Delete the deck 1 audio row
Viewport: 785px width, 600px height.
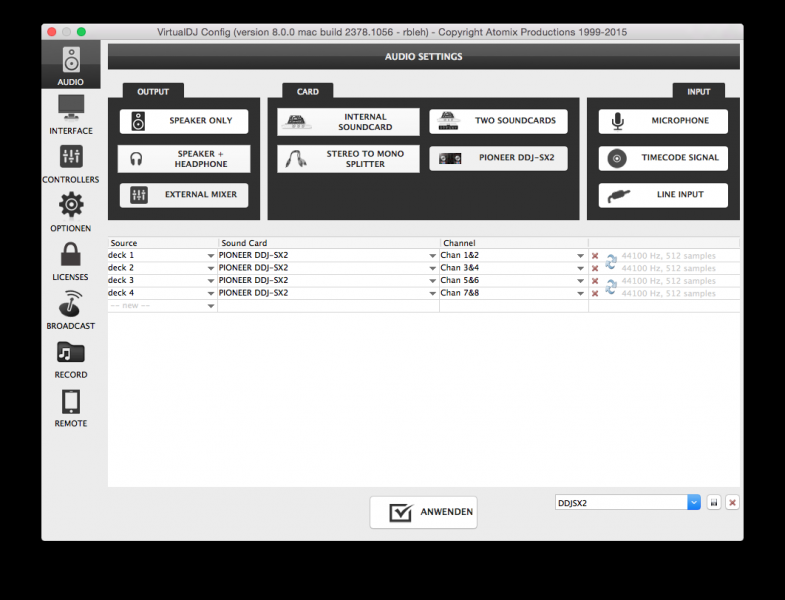pyautogui.click(x=595, y=255)
